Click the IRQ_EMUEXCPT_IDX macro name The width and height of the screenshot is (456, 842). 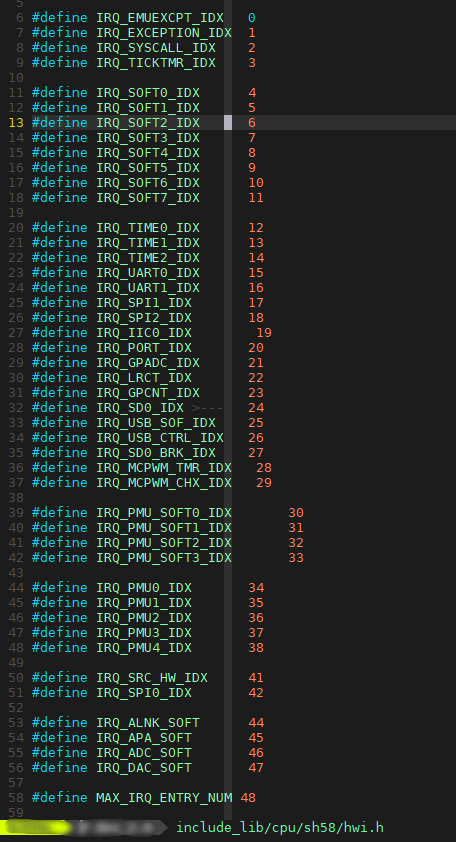pos(160,18)
